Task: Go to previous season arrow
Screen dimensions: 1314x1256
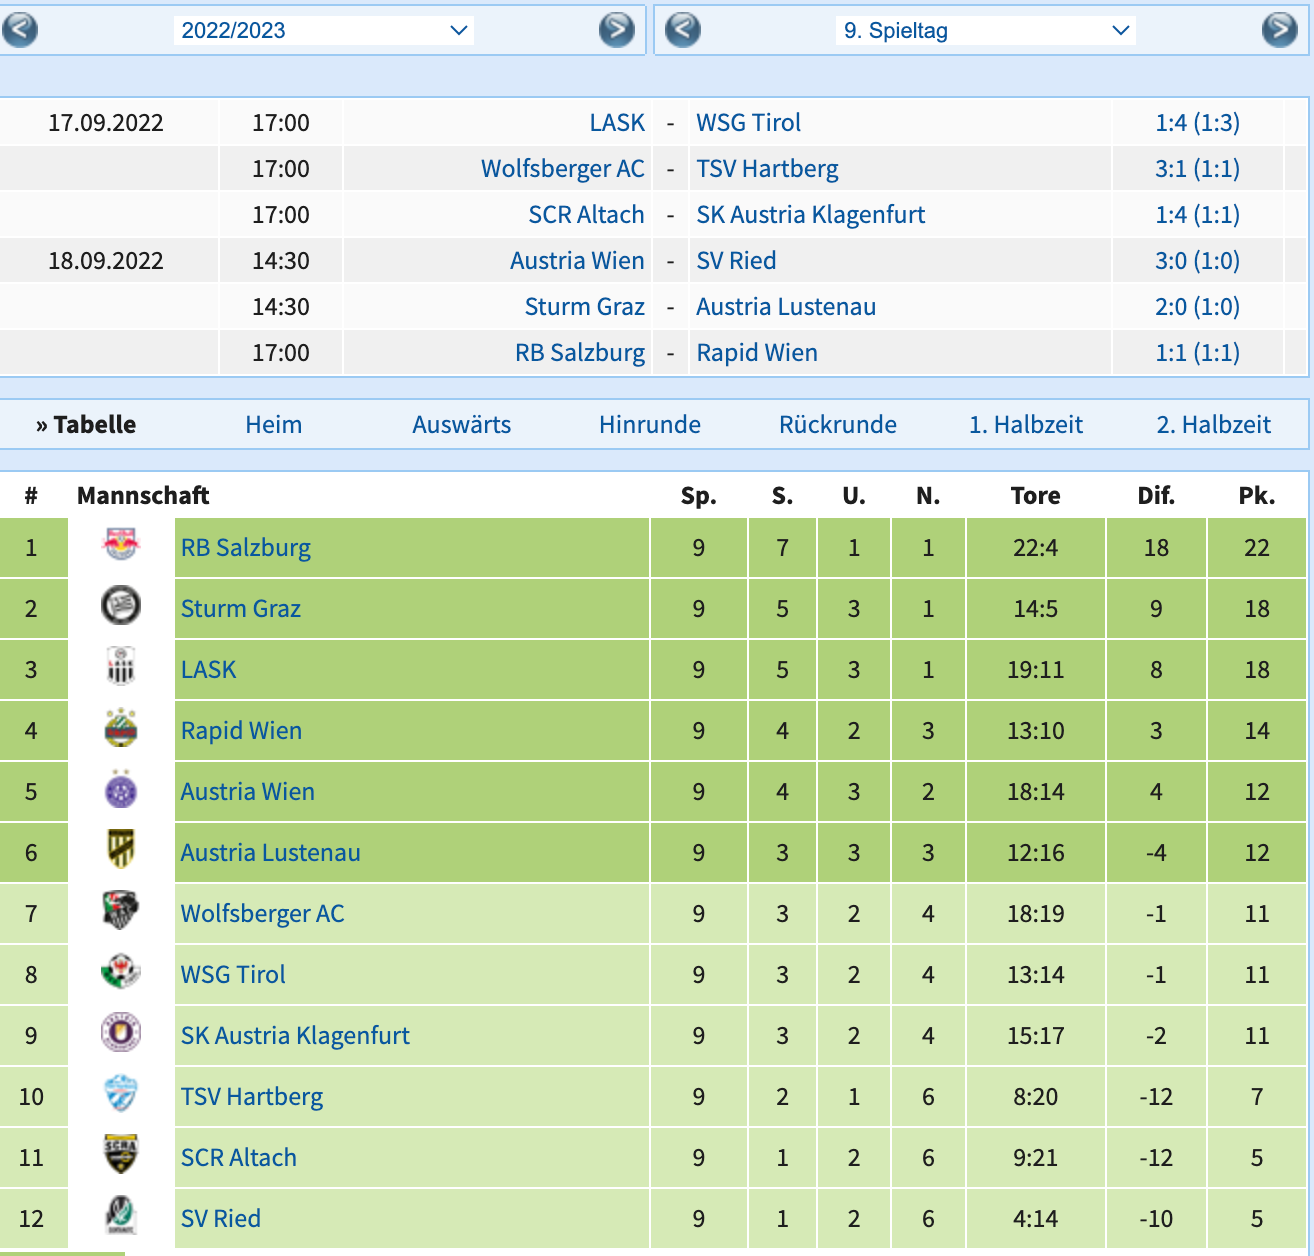Action: [x=19, y=30]
